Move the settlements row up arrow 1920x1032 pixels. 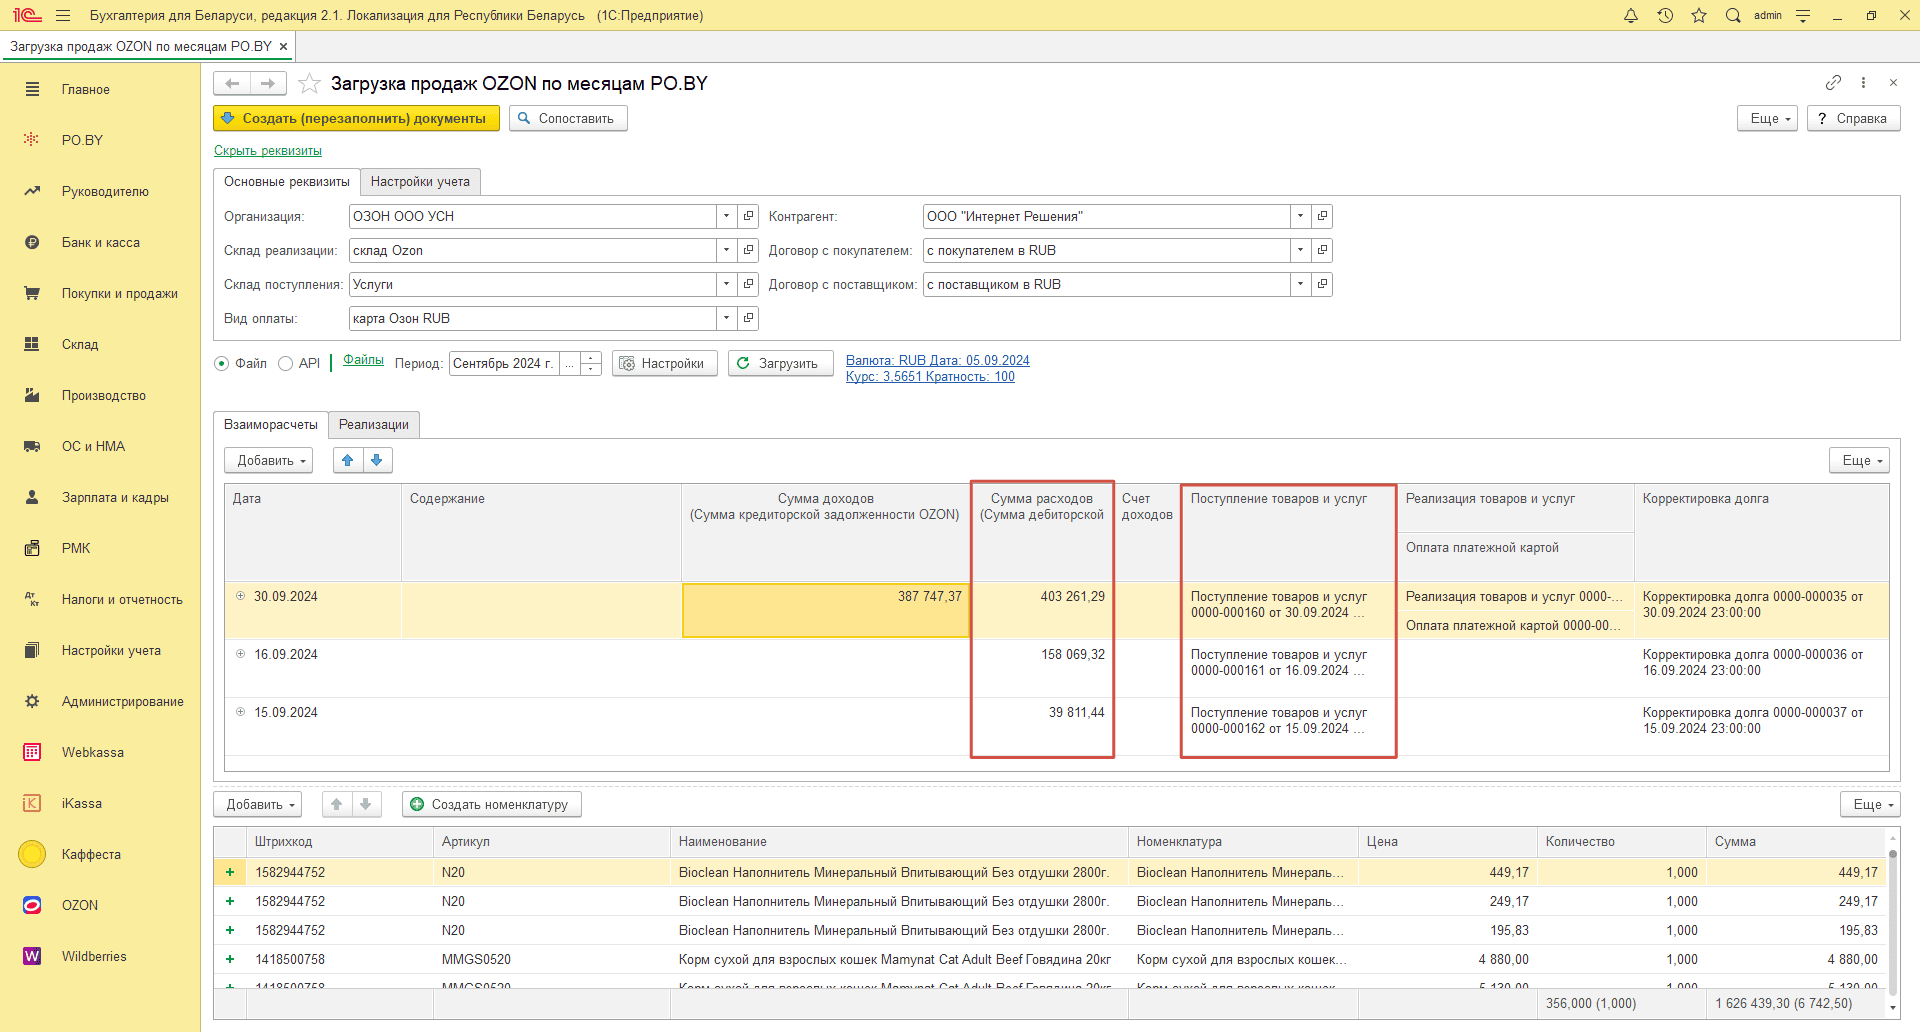point(347,460)
